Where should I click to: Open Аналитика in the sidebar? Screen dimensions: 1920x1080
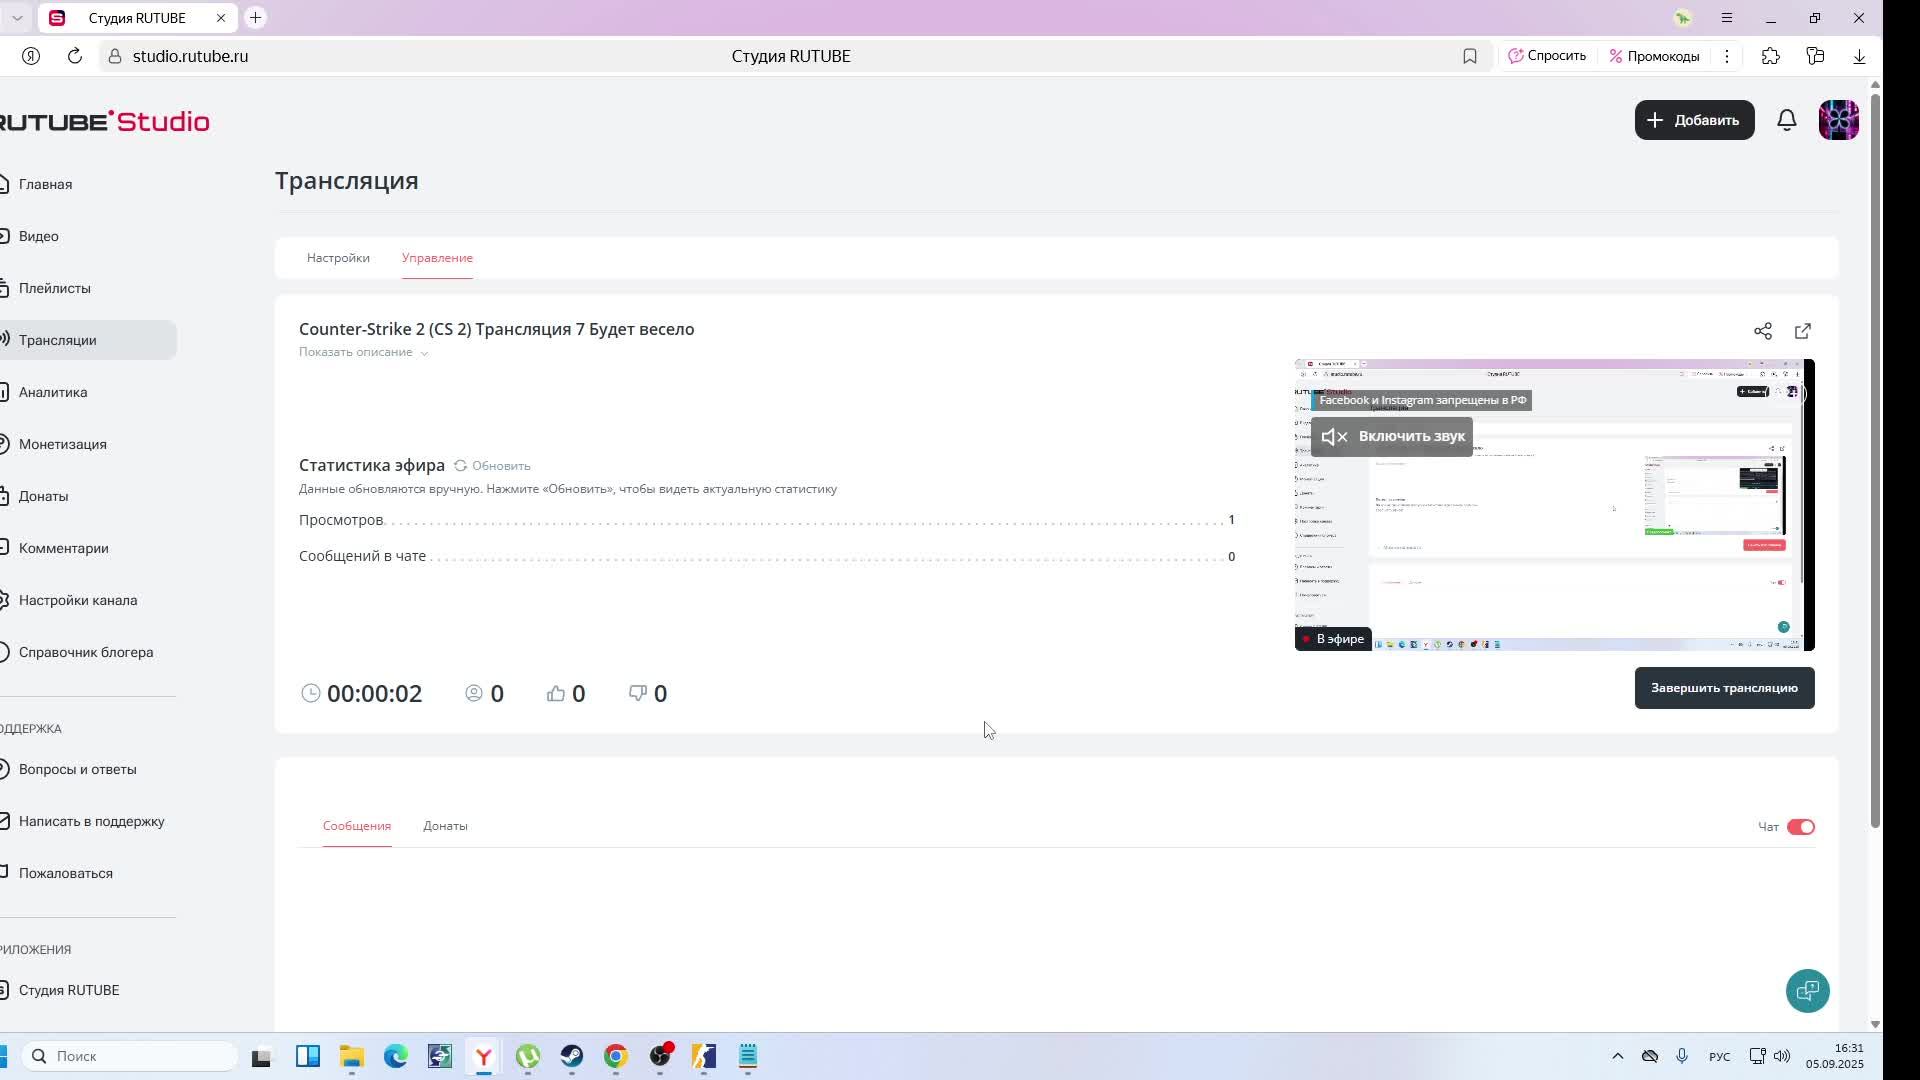pos(53,392)
